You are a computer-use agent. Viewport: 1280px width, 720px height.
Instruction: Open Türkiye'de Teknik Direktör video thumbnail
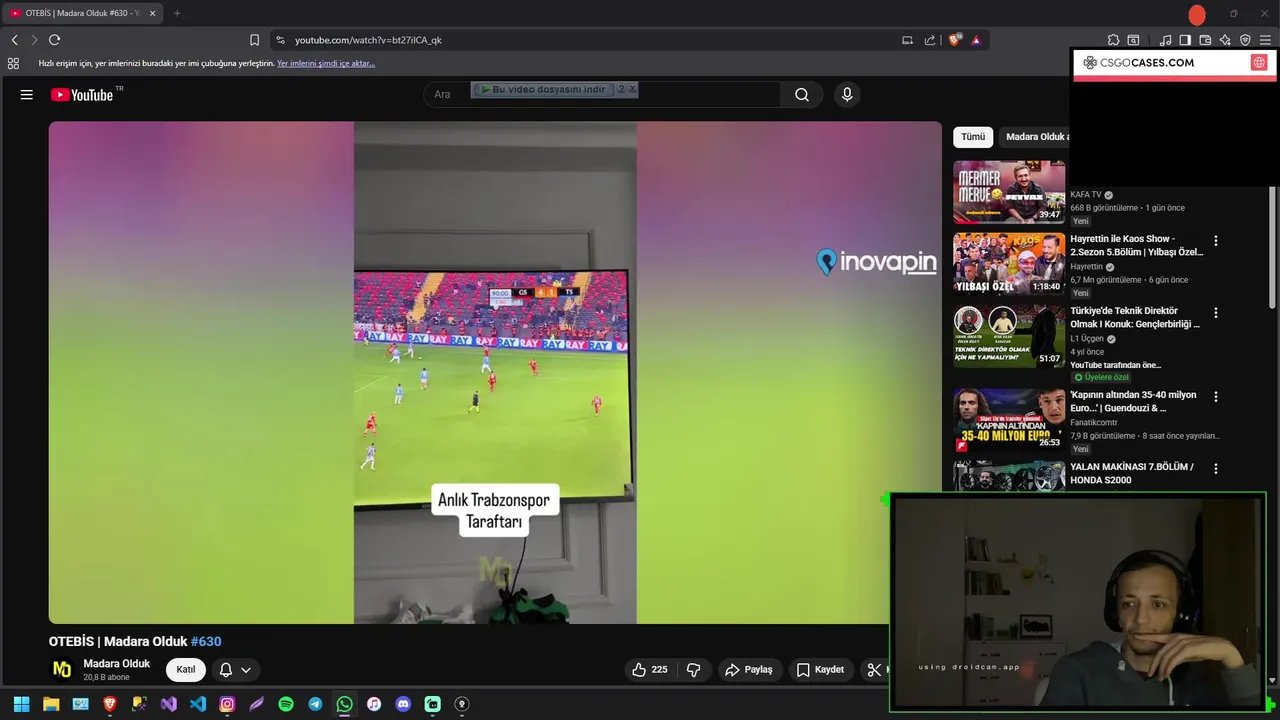click(x=1009, y=336)
